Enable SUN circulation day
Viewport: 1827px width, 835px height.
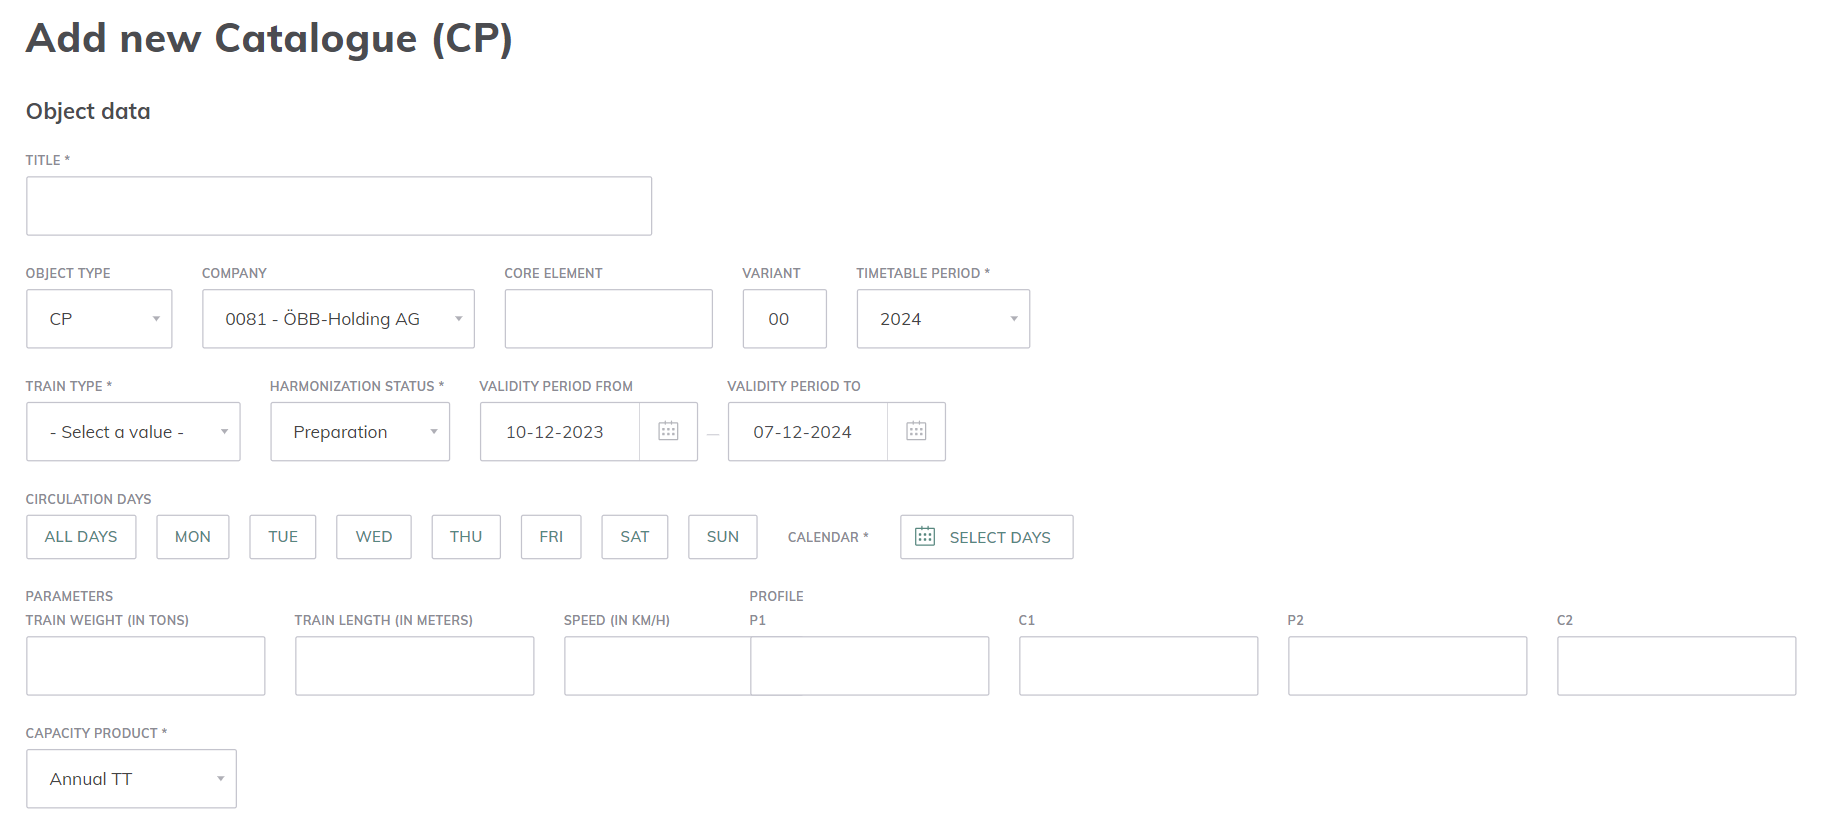click(x=722, y=537)
